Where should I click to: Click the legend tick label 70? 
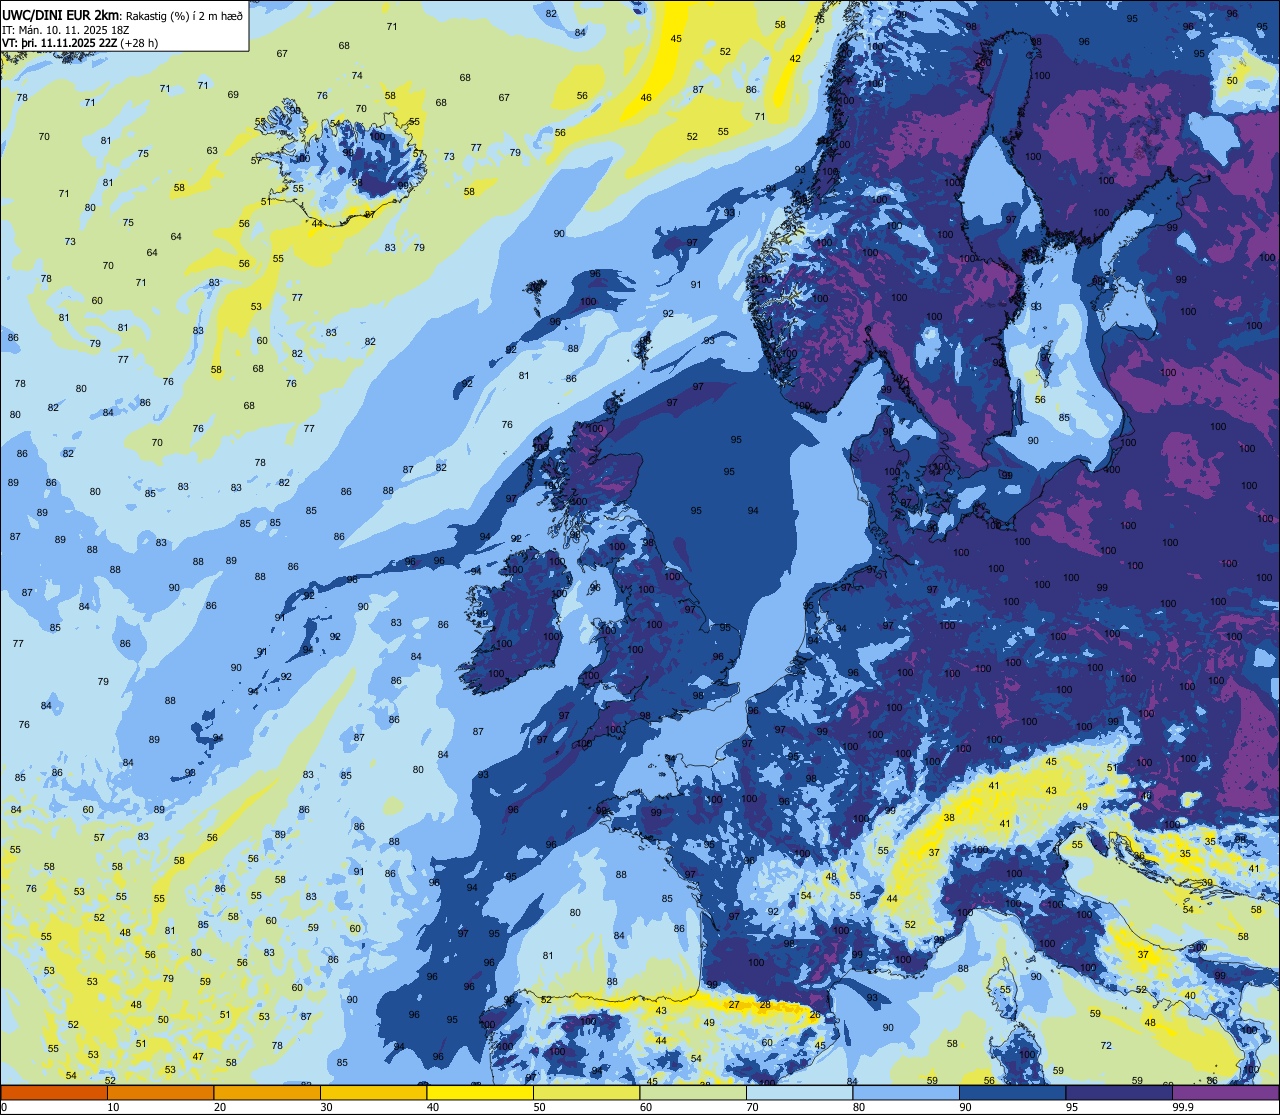(752, 1107)
